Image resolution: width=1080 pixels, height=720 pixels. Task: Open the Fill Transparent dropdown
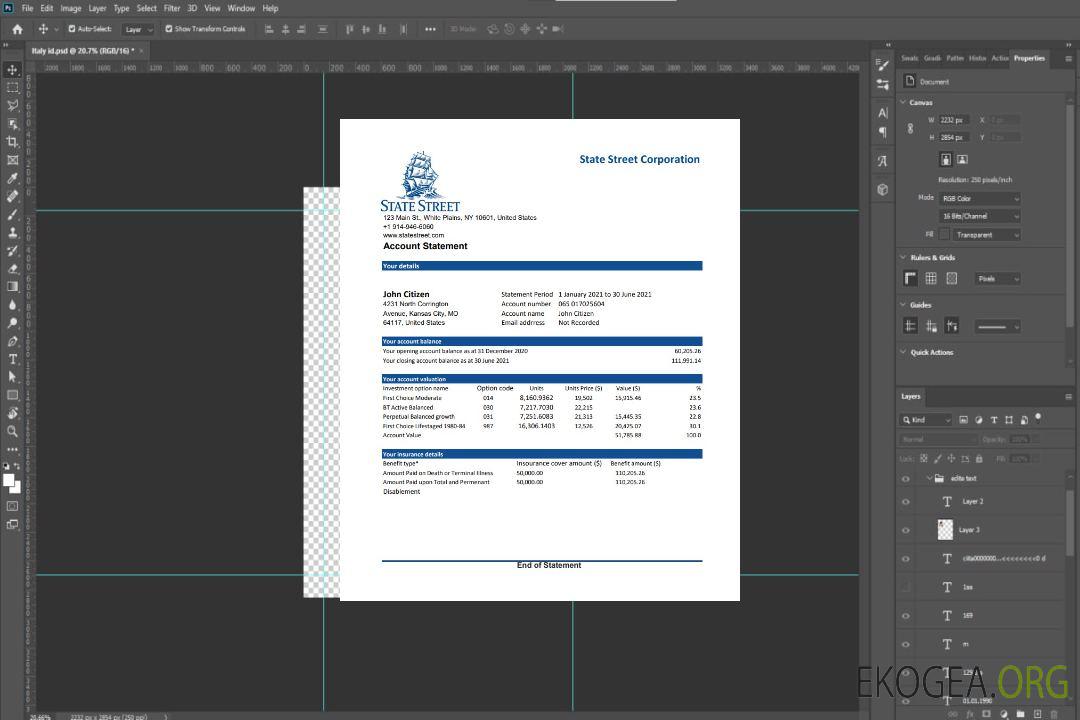tap(986, 235)
